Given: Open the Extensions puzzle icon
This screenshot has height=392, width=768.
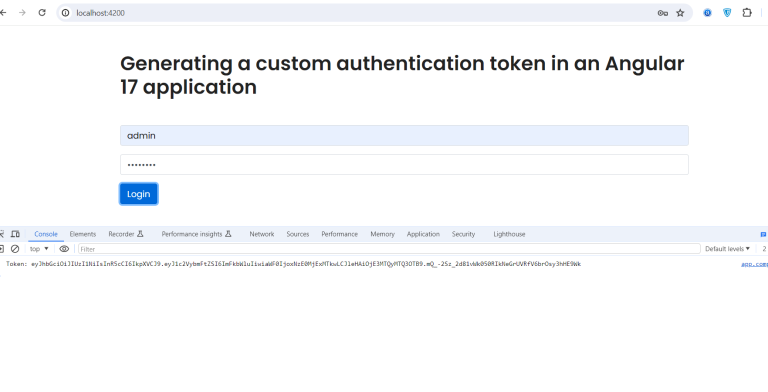Looking at the screenshot, I should [x=747, y=13].
